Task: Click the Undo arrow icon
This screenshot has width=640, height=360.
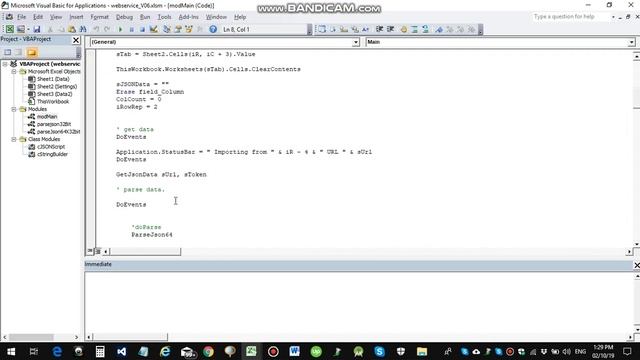Action: point(96,29)
